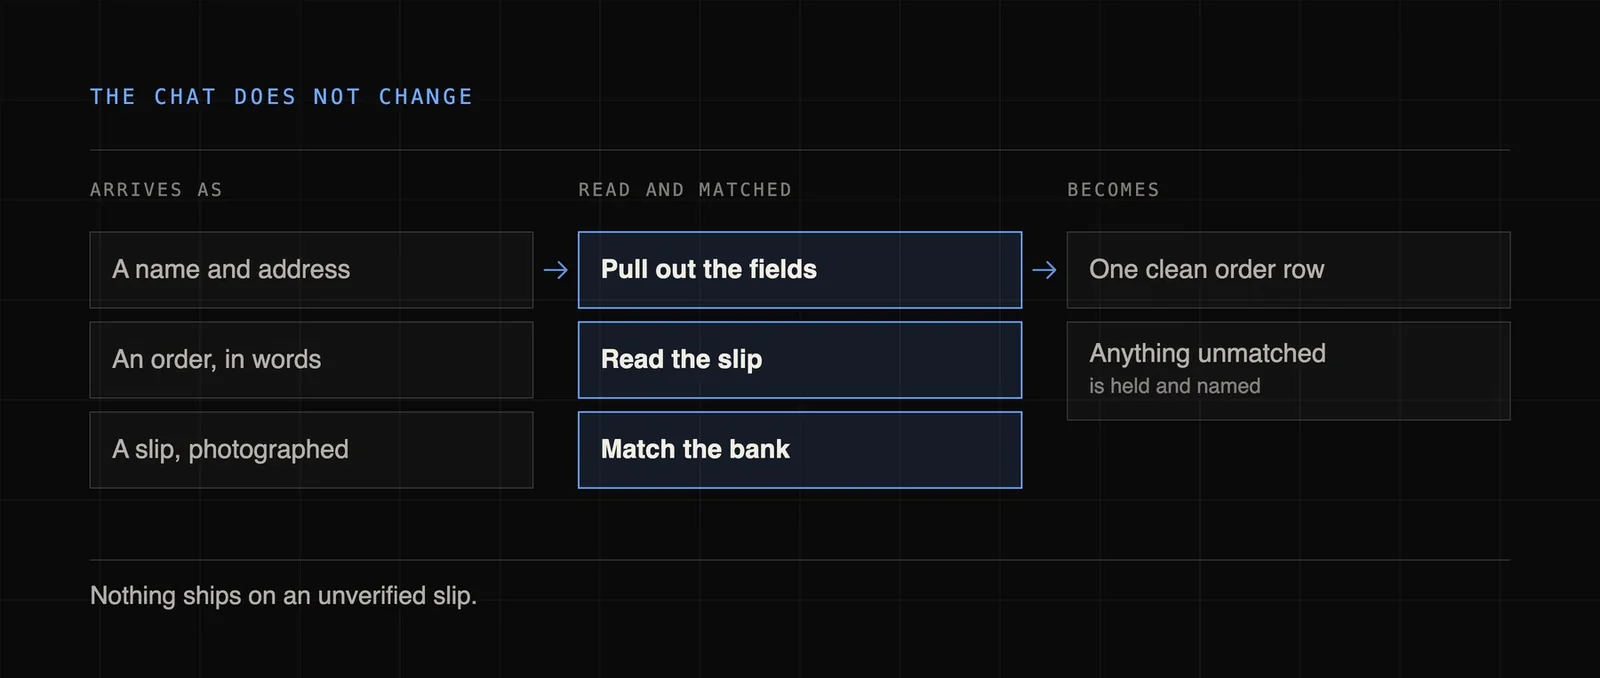Choose the 'Pull out the fields' step
Image resolution: width=1600 pixels, height=678 pixels.
click(x=800, y=270)
